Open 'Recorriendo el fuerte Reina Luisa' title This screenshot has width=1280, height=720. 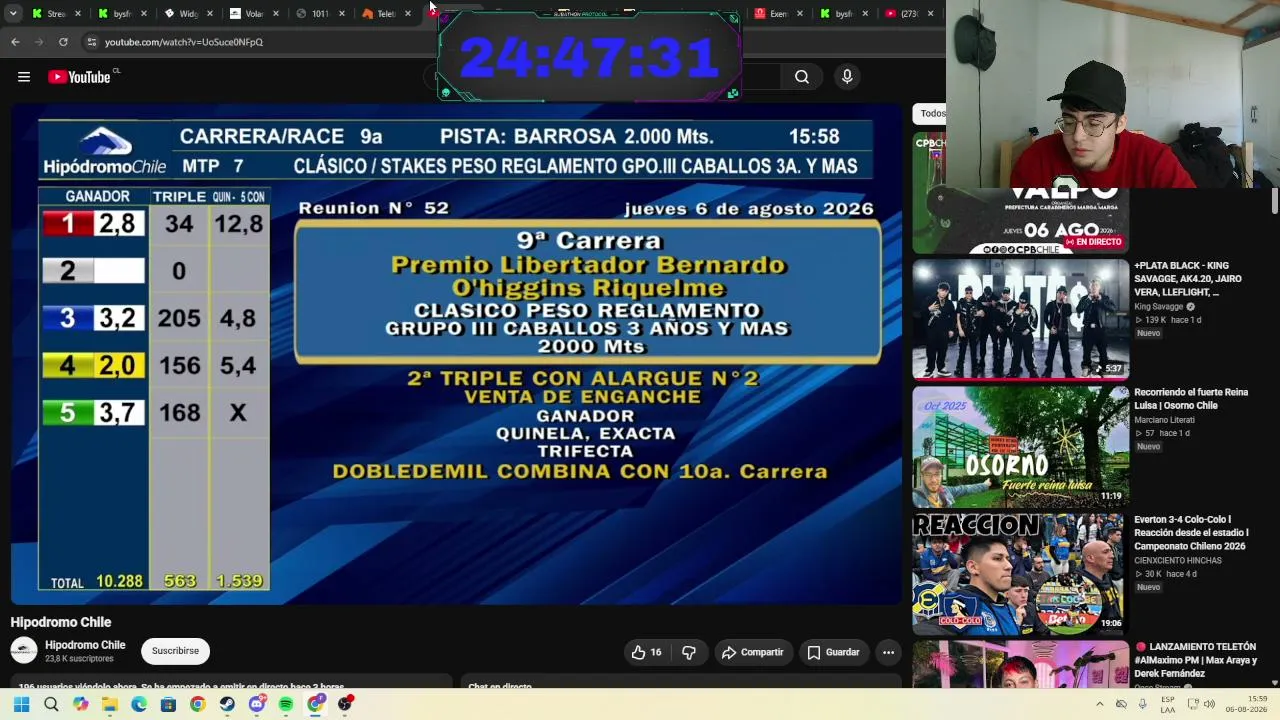pos(1191,399)
